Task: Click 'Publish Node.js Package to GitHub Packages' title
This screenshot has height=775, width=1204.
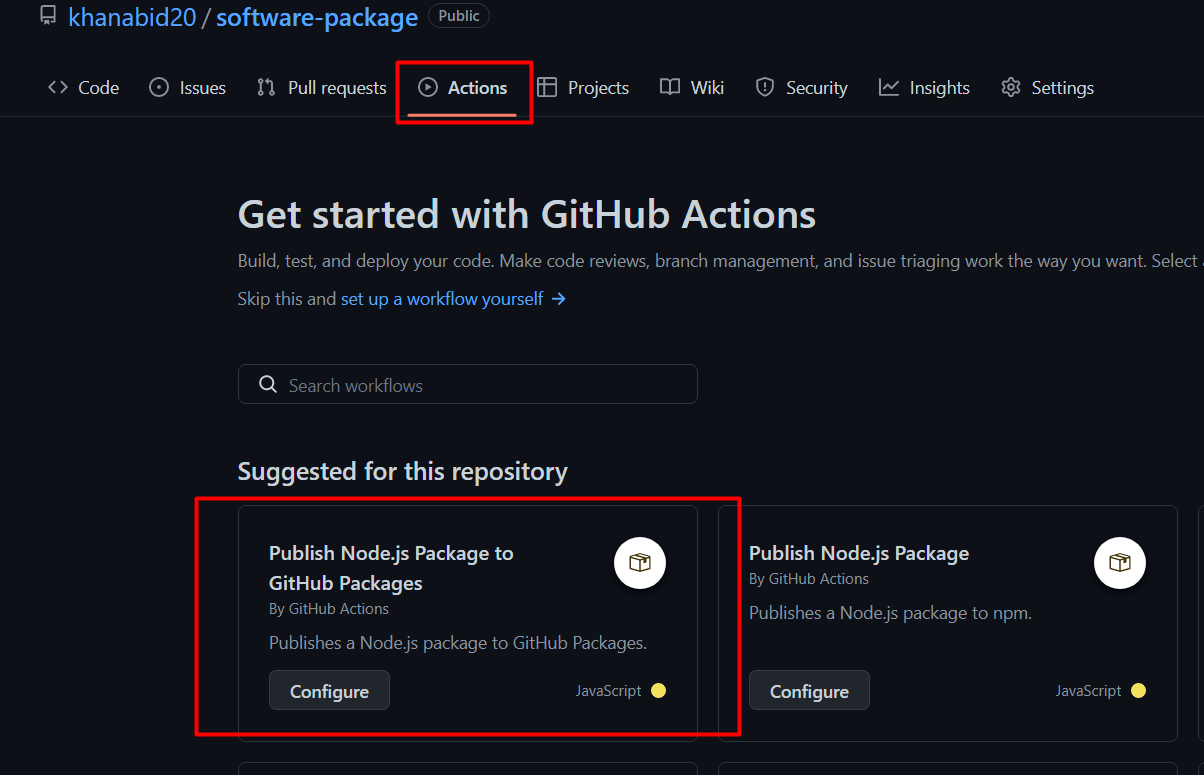Action: [x=391, y=568]
